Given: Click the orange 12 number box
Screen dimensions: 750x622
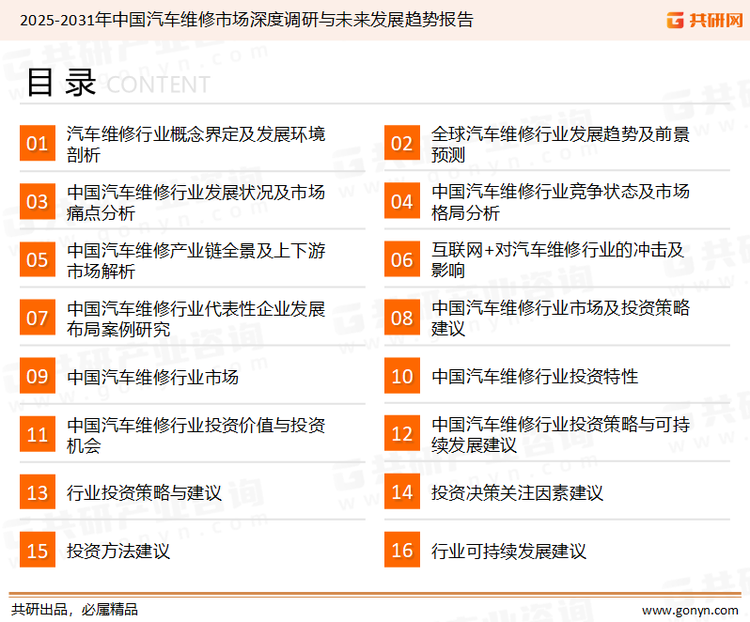Looking at the screenshot, I should pyautogui.click(x=402, y=434).
